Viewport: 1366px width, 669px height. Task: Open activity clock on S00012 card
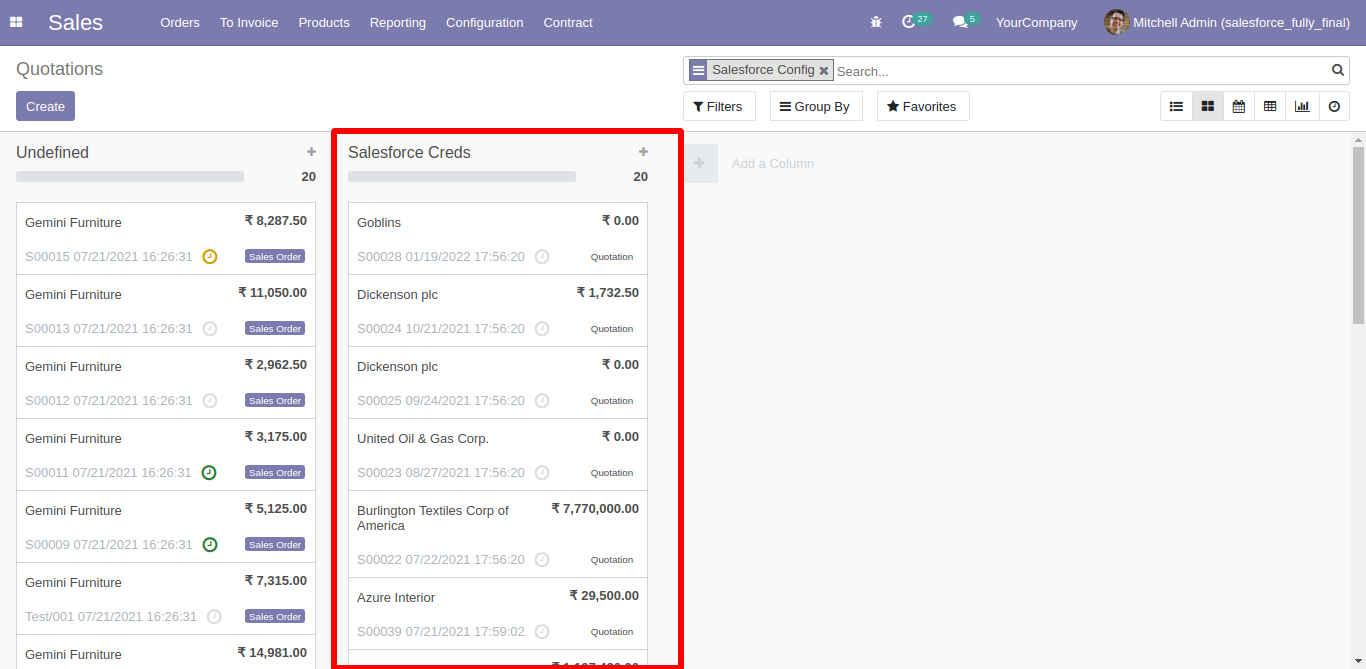[209, 400]
